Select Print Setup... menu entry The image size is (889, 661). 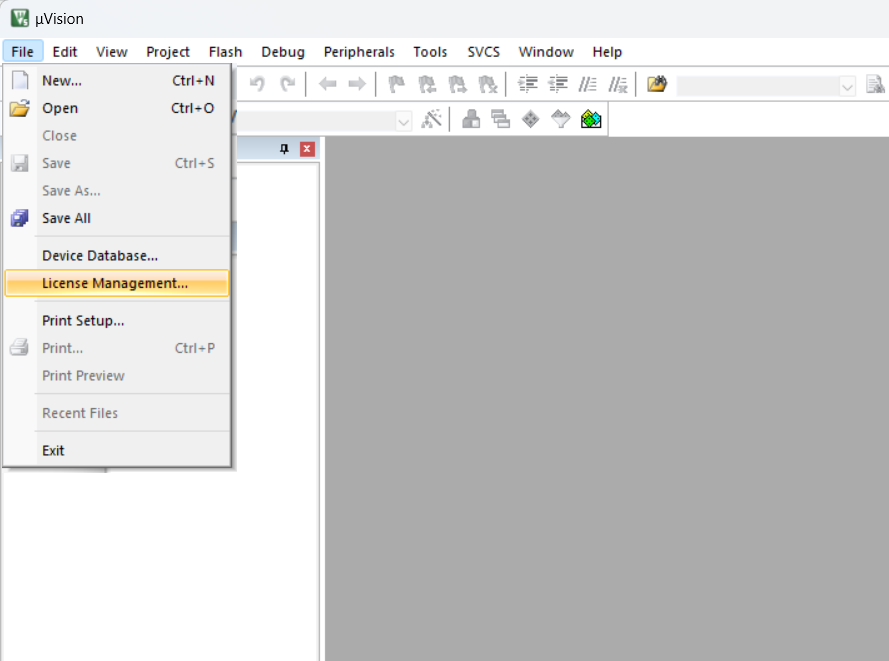pyautogui.click(x=117, y=320)
